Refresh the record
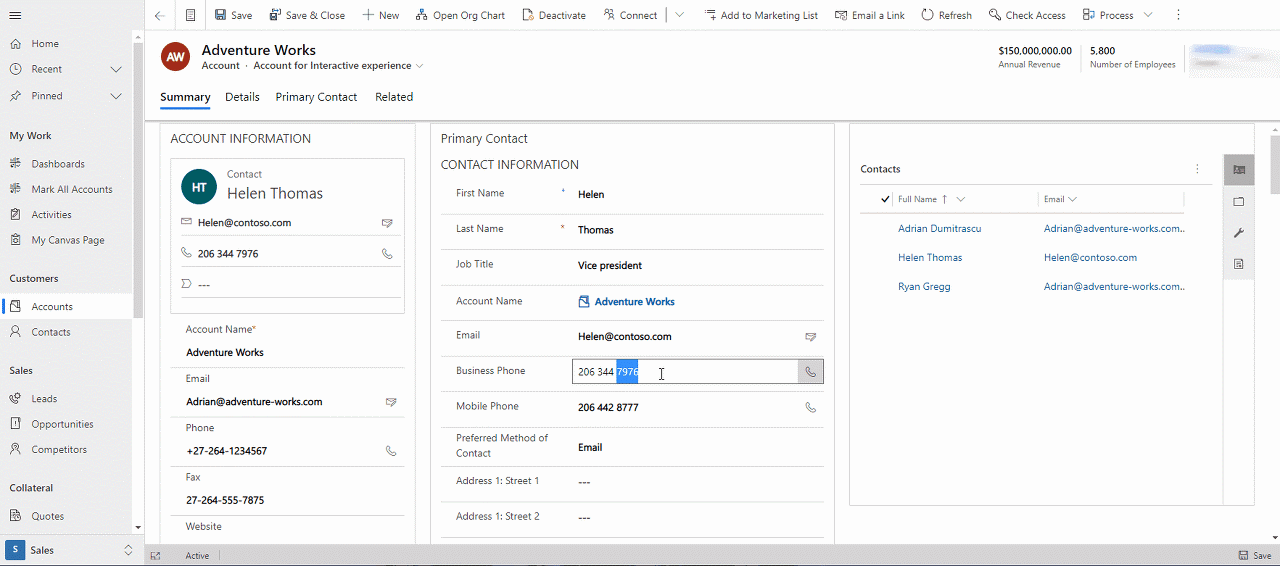 (946, 15)
